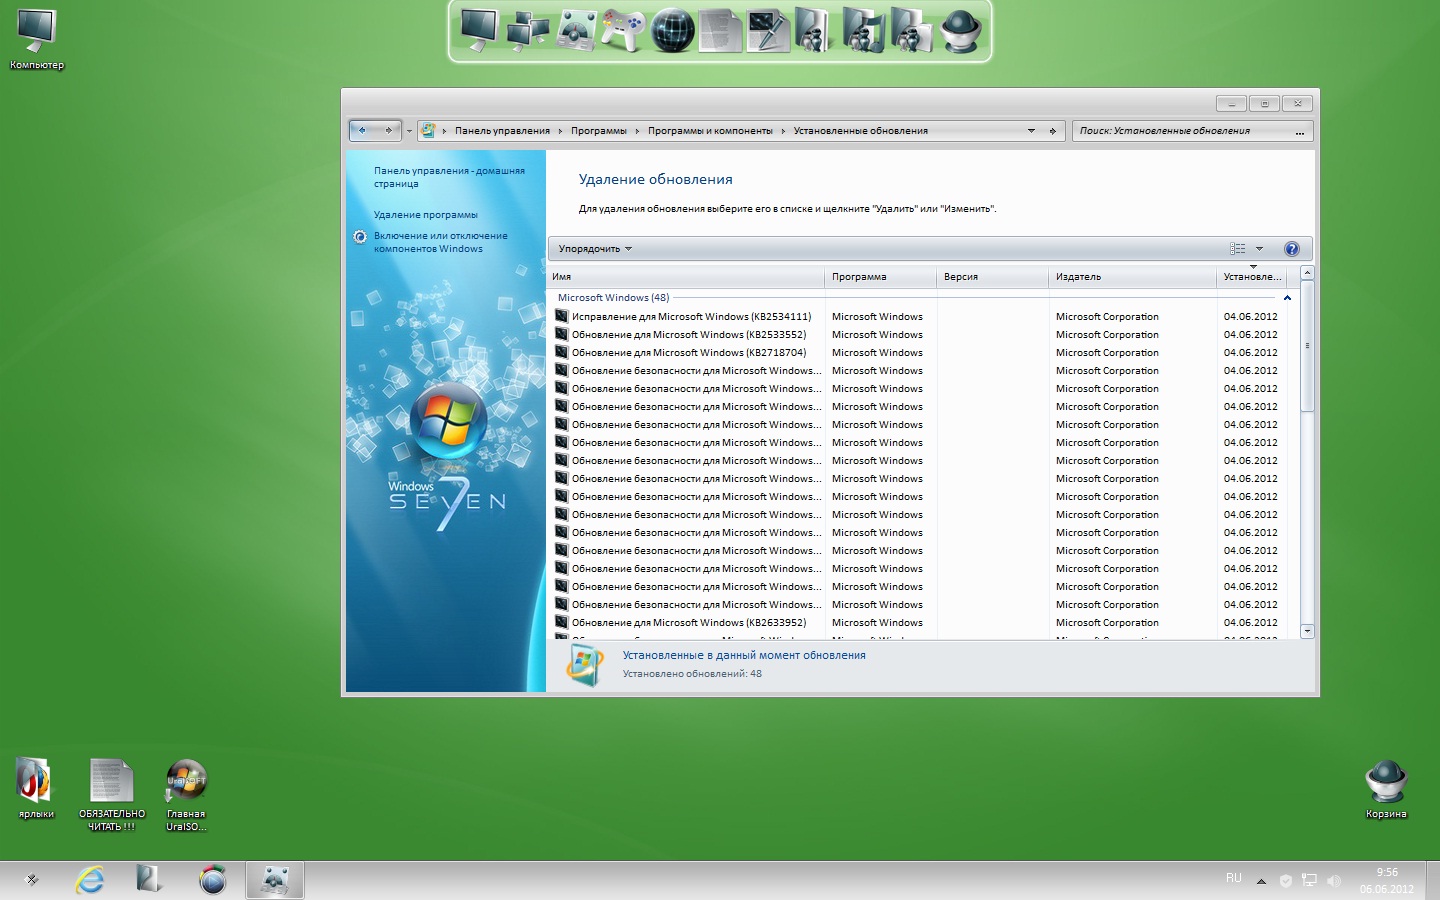Image resolution: width=1440 pixels, height=900 pixels.
Task: Expand the arrow after Панель управления breadcrumb
Action: click(560, 131)
